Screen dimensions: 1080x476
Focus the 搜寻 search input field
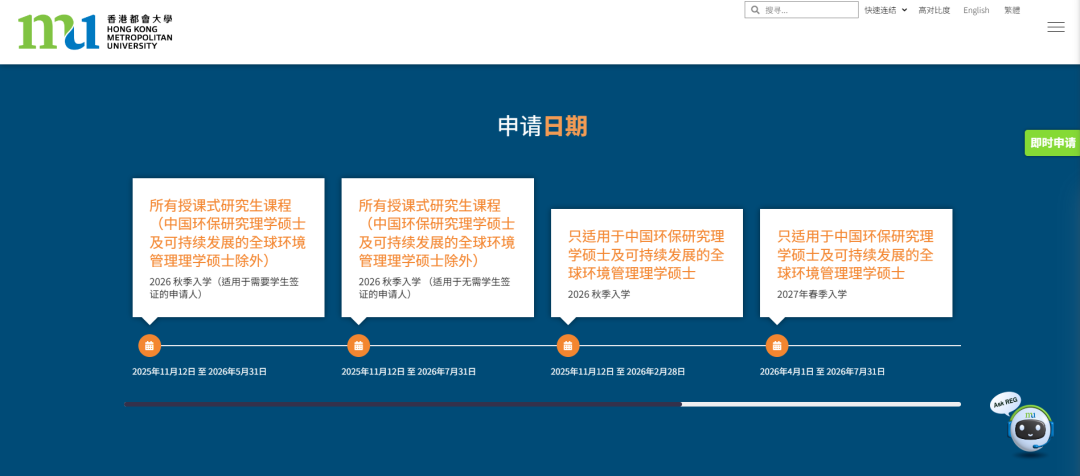[x=801, y=10]
